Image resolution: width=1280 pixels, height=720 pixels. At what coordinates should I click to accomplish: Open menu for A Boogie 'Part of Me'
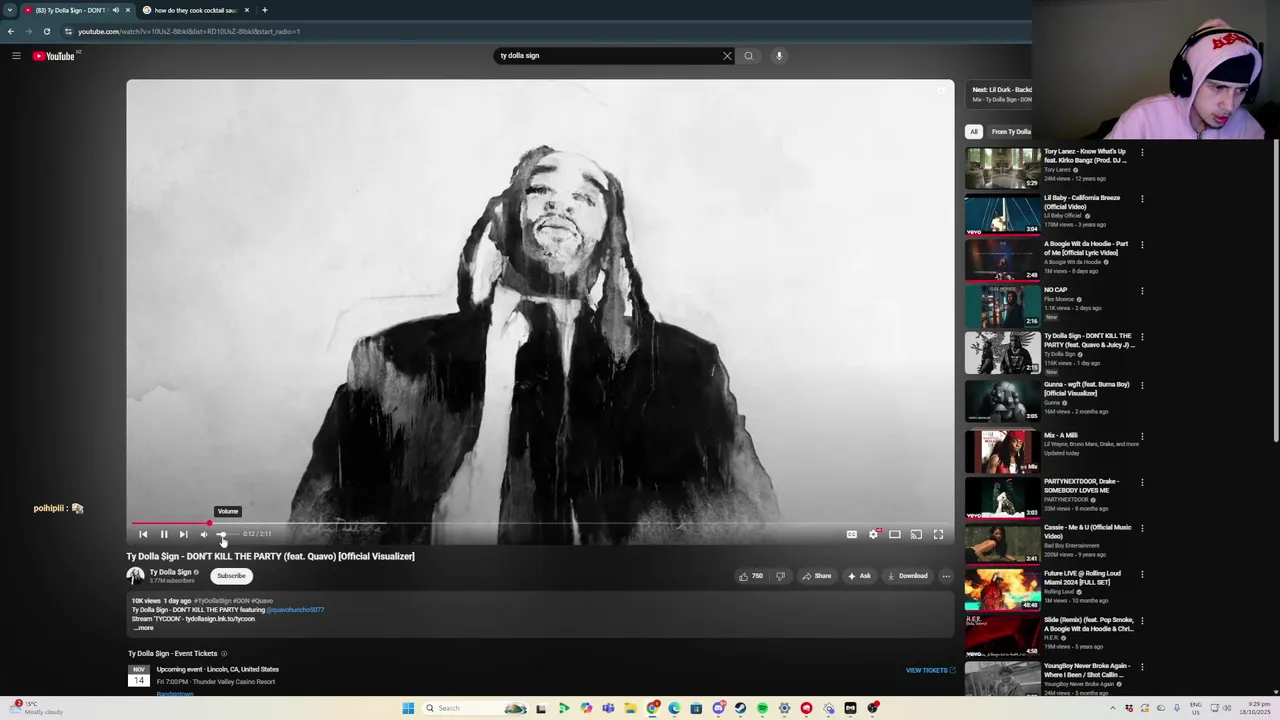point(1142,245)
